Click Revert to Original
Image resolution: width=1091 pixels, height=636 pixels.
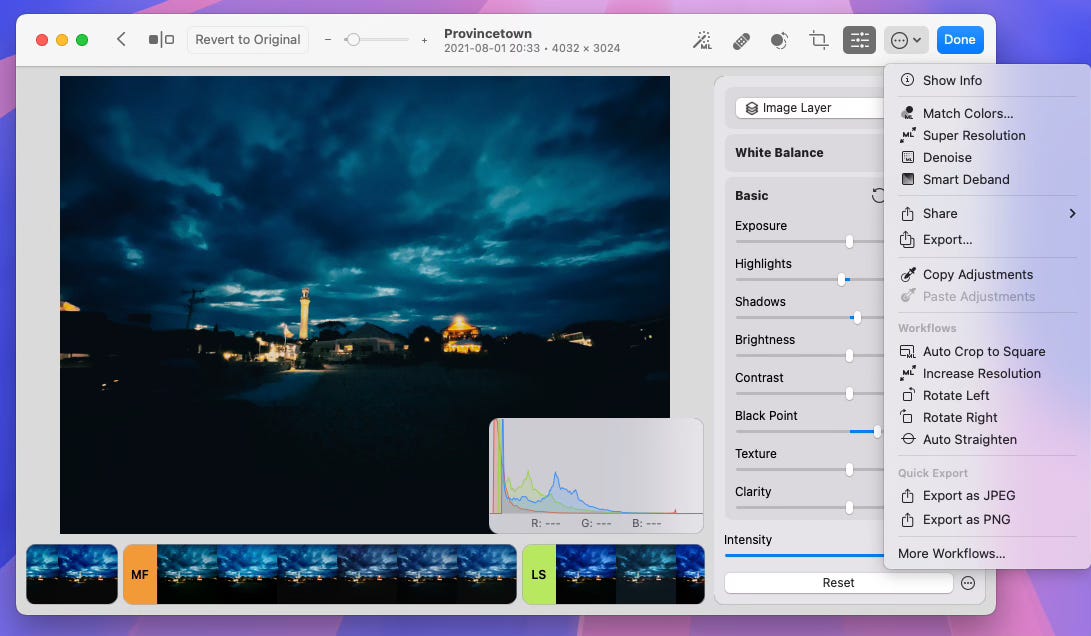(248, 40)
